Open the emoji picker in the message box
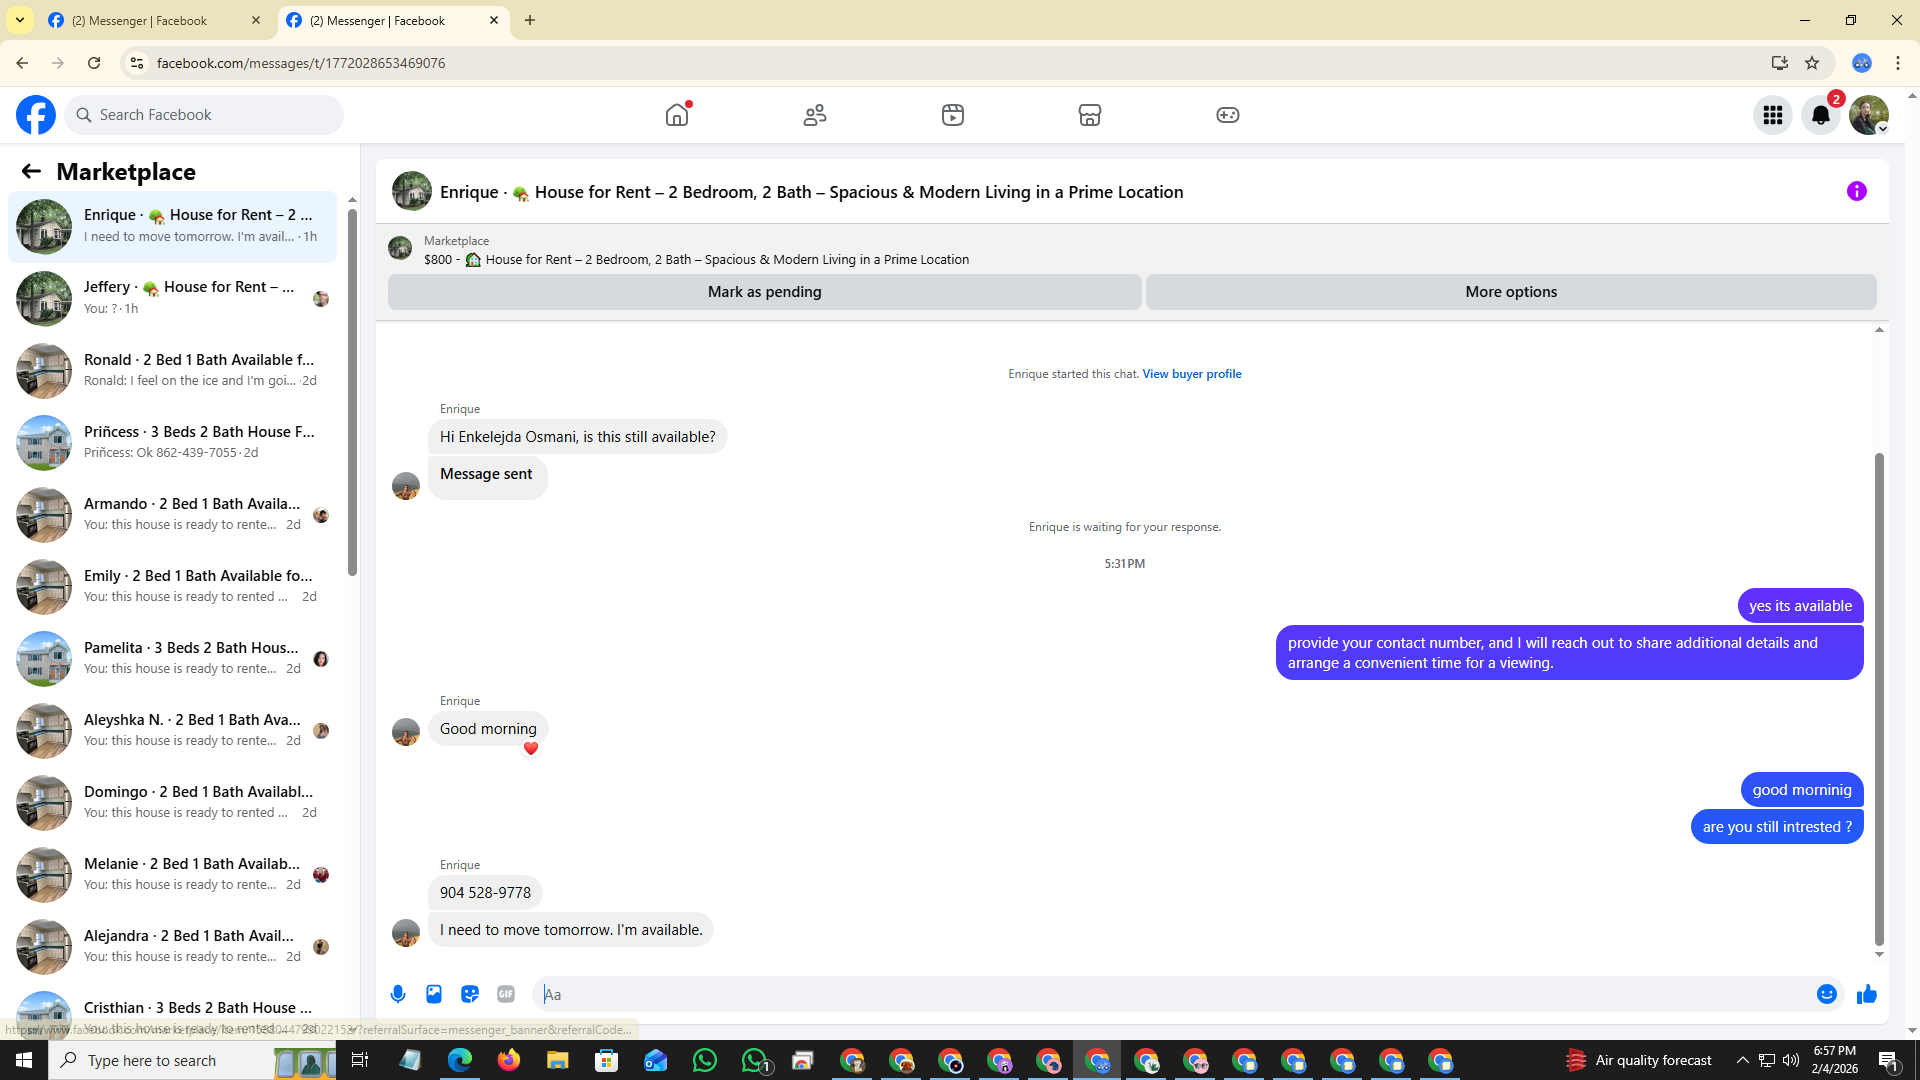 click(x=1826, y=994)
